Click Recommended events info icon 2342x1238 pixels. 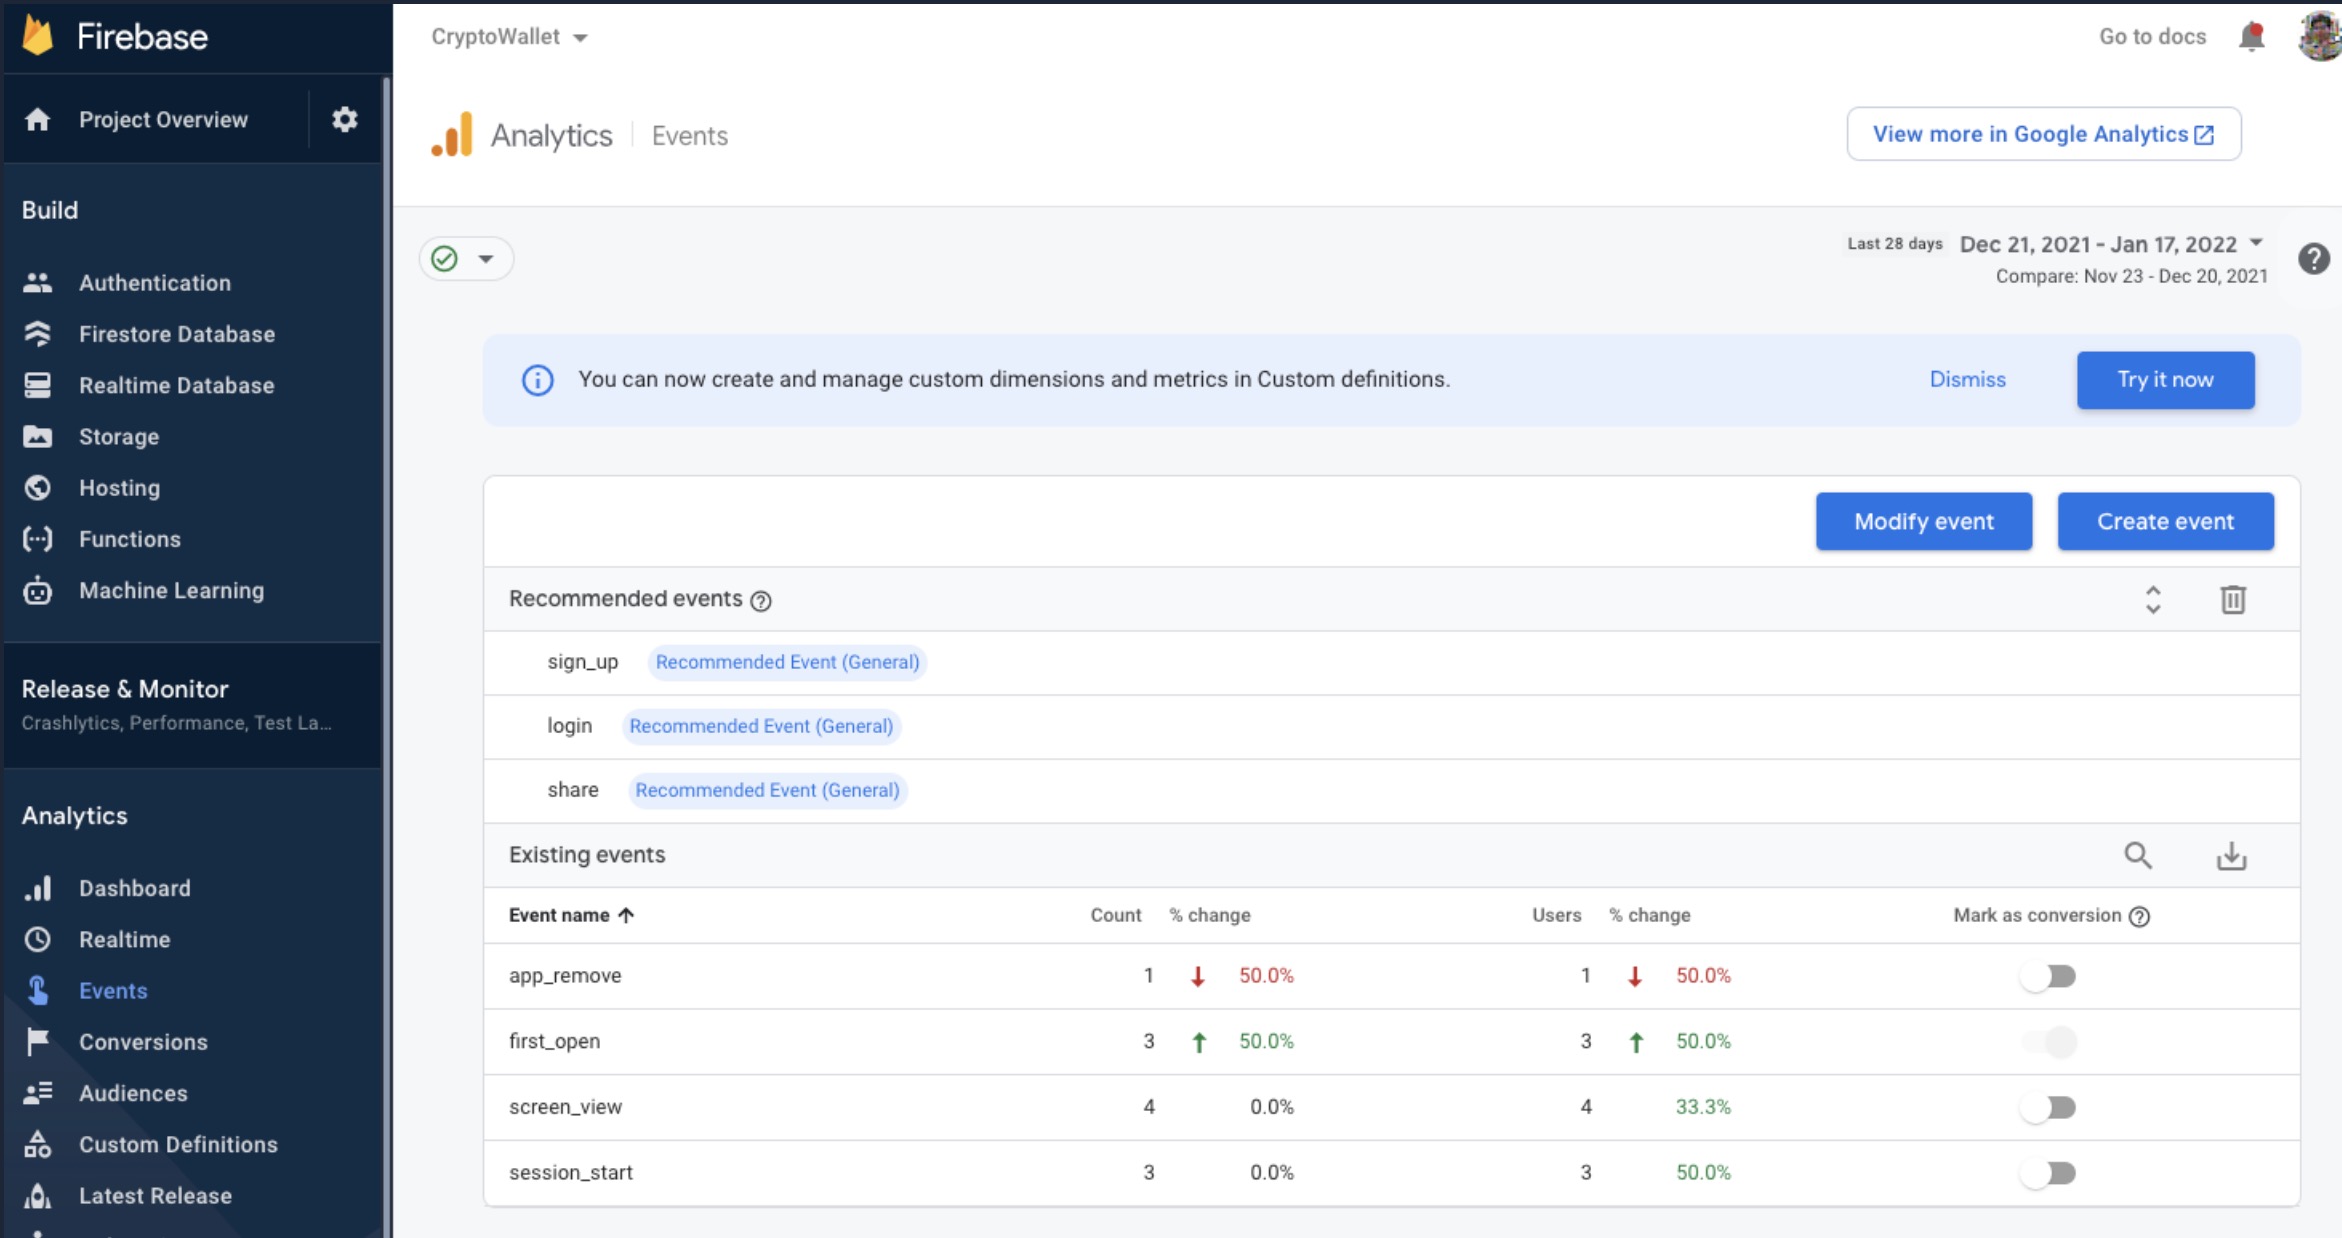[761, 600]
